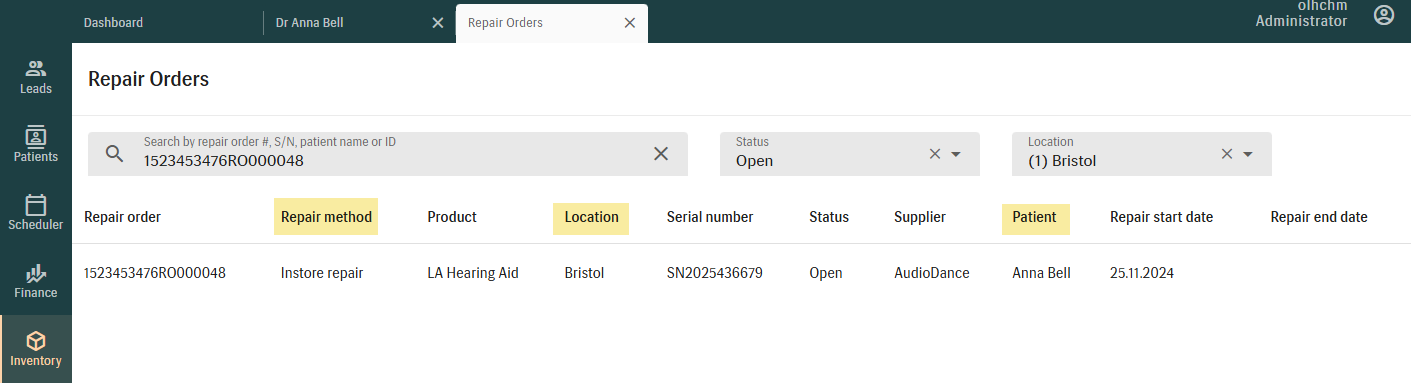
Task: Clear the Location filter selection
Action: click(x=1227, y=154)
